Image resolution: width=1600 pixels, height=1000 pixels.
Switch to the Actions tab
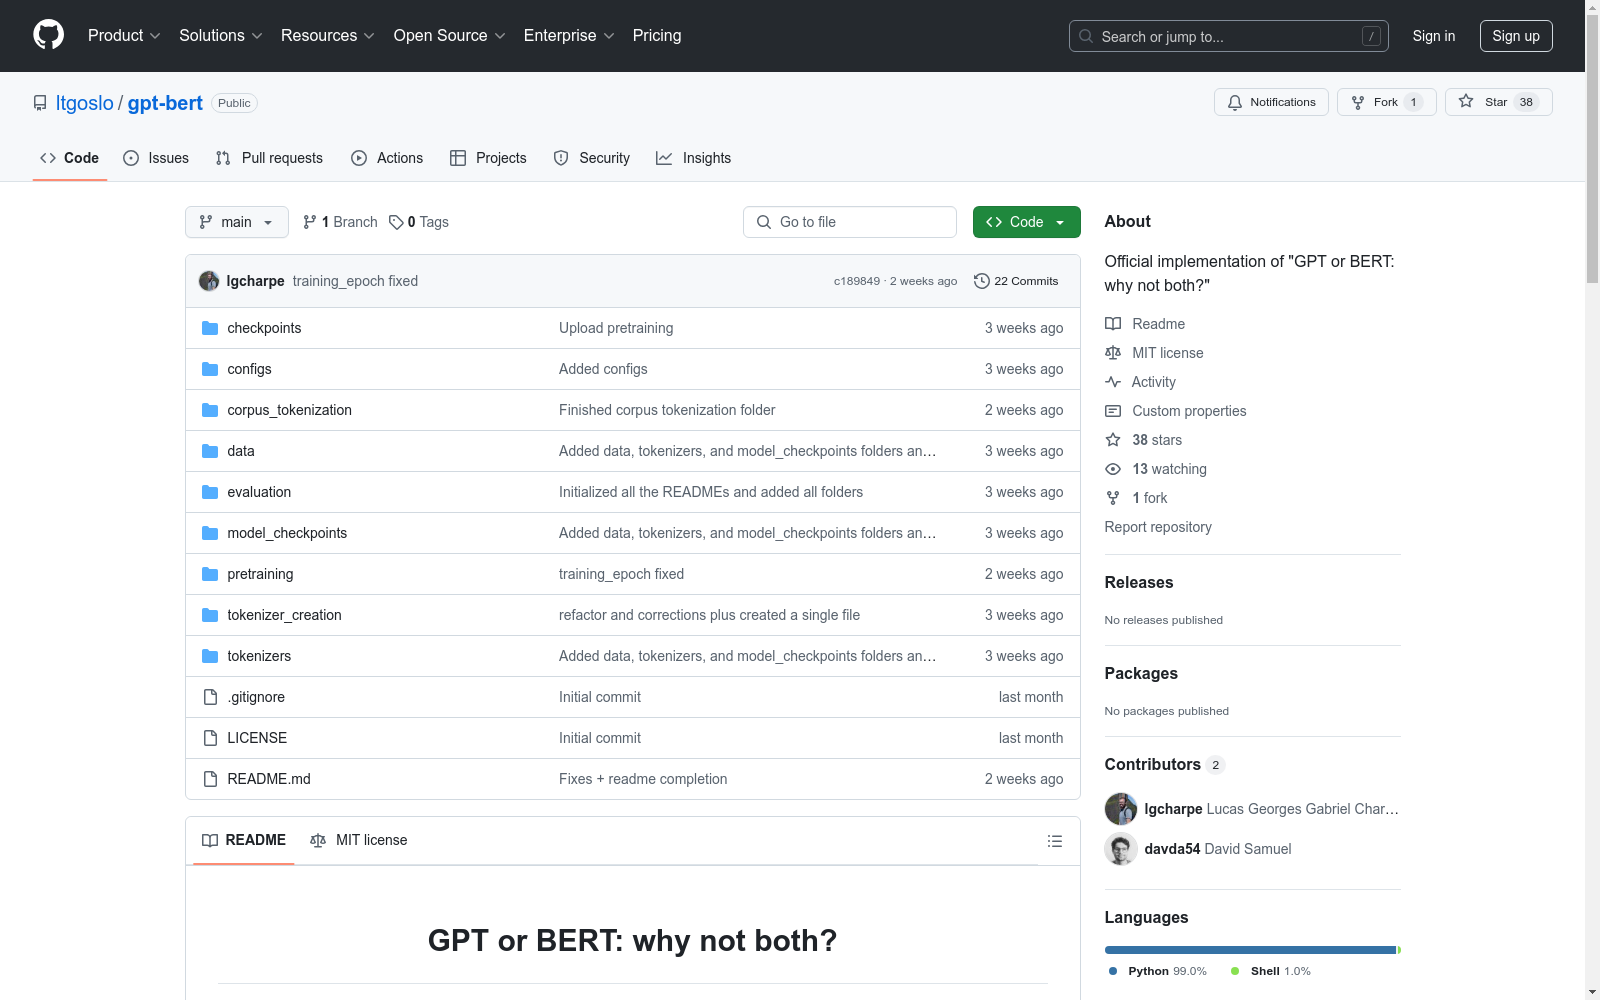[x=387, y=158]
